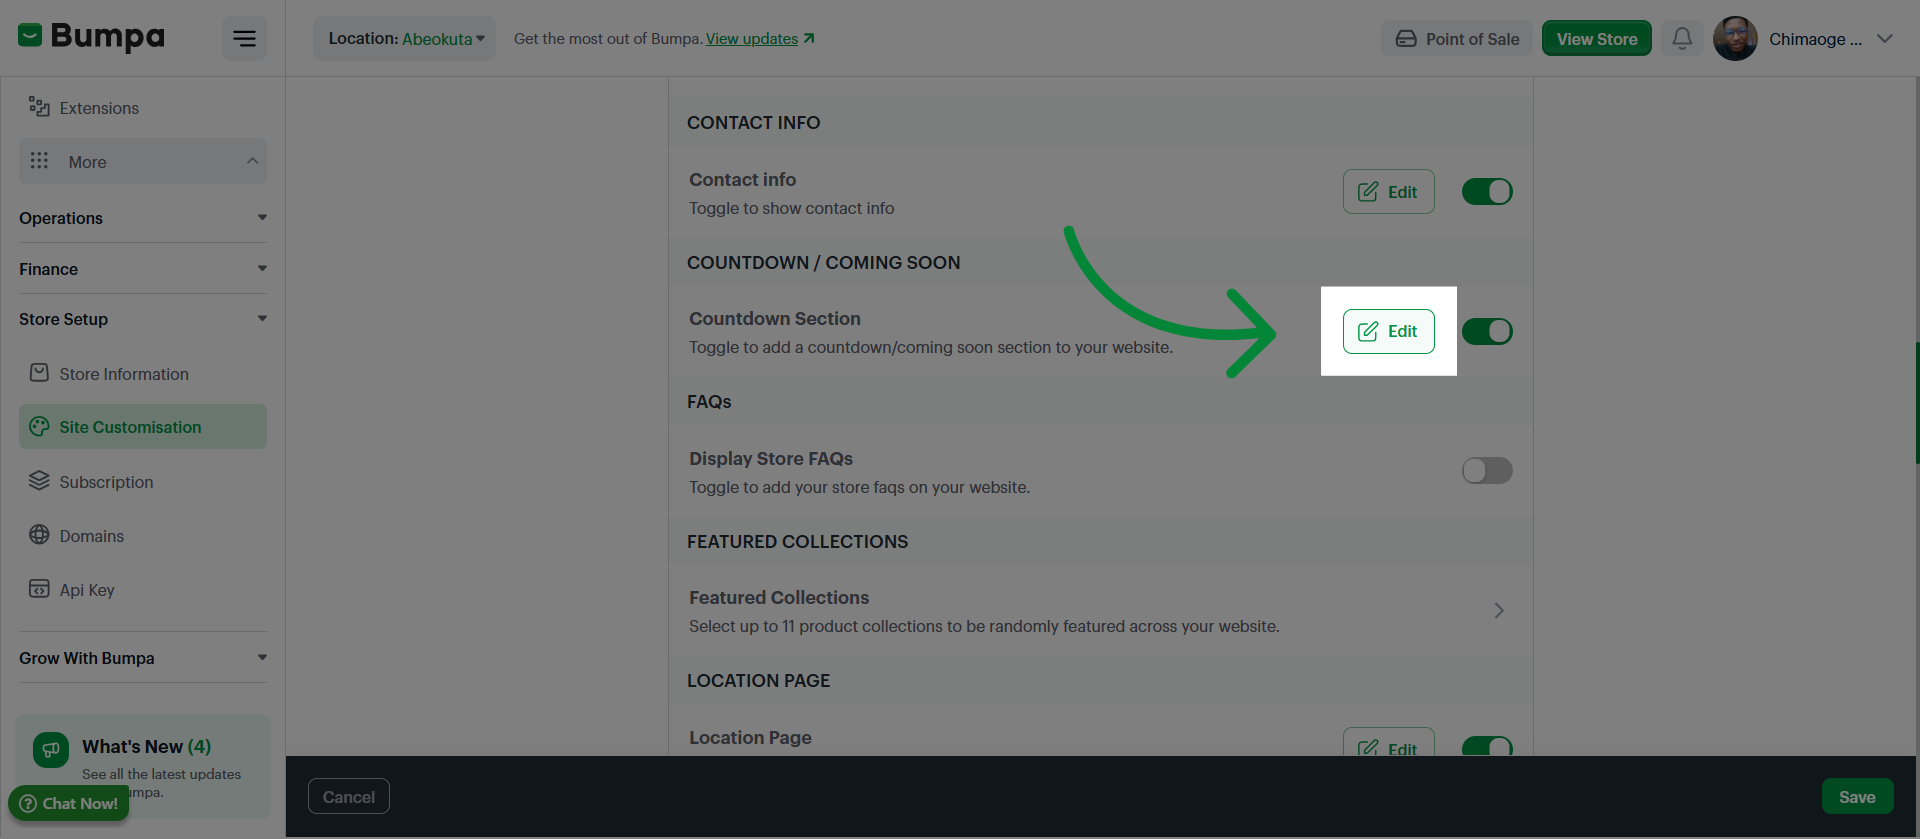This screenshot has width=1920, height=839.
Task: Open the Api Key menu item
Action: tap(143, 589)
